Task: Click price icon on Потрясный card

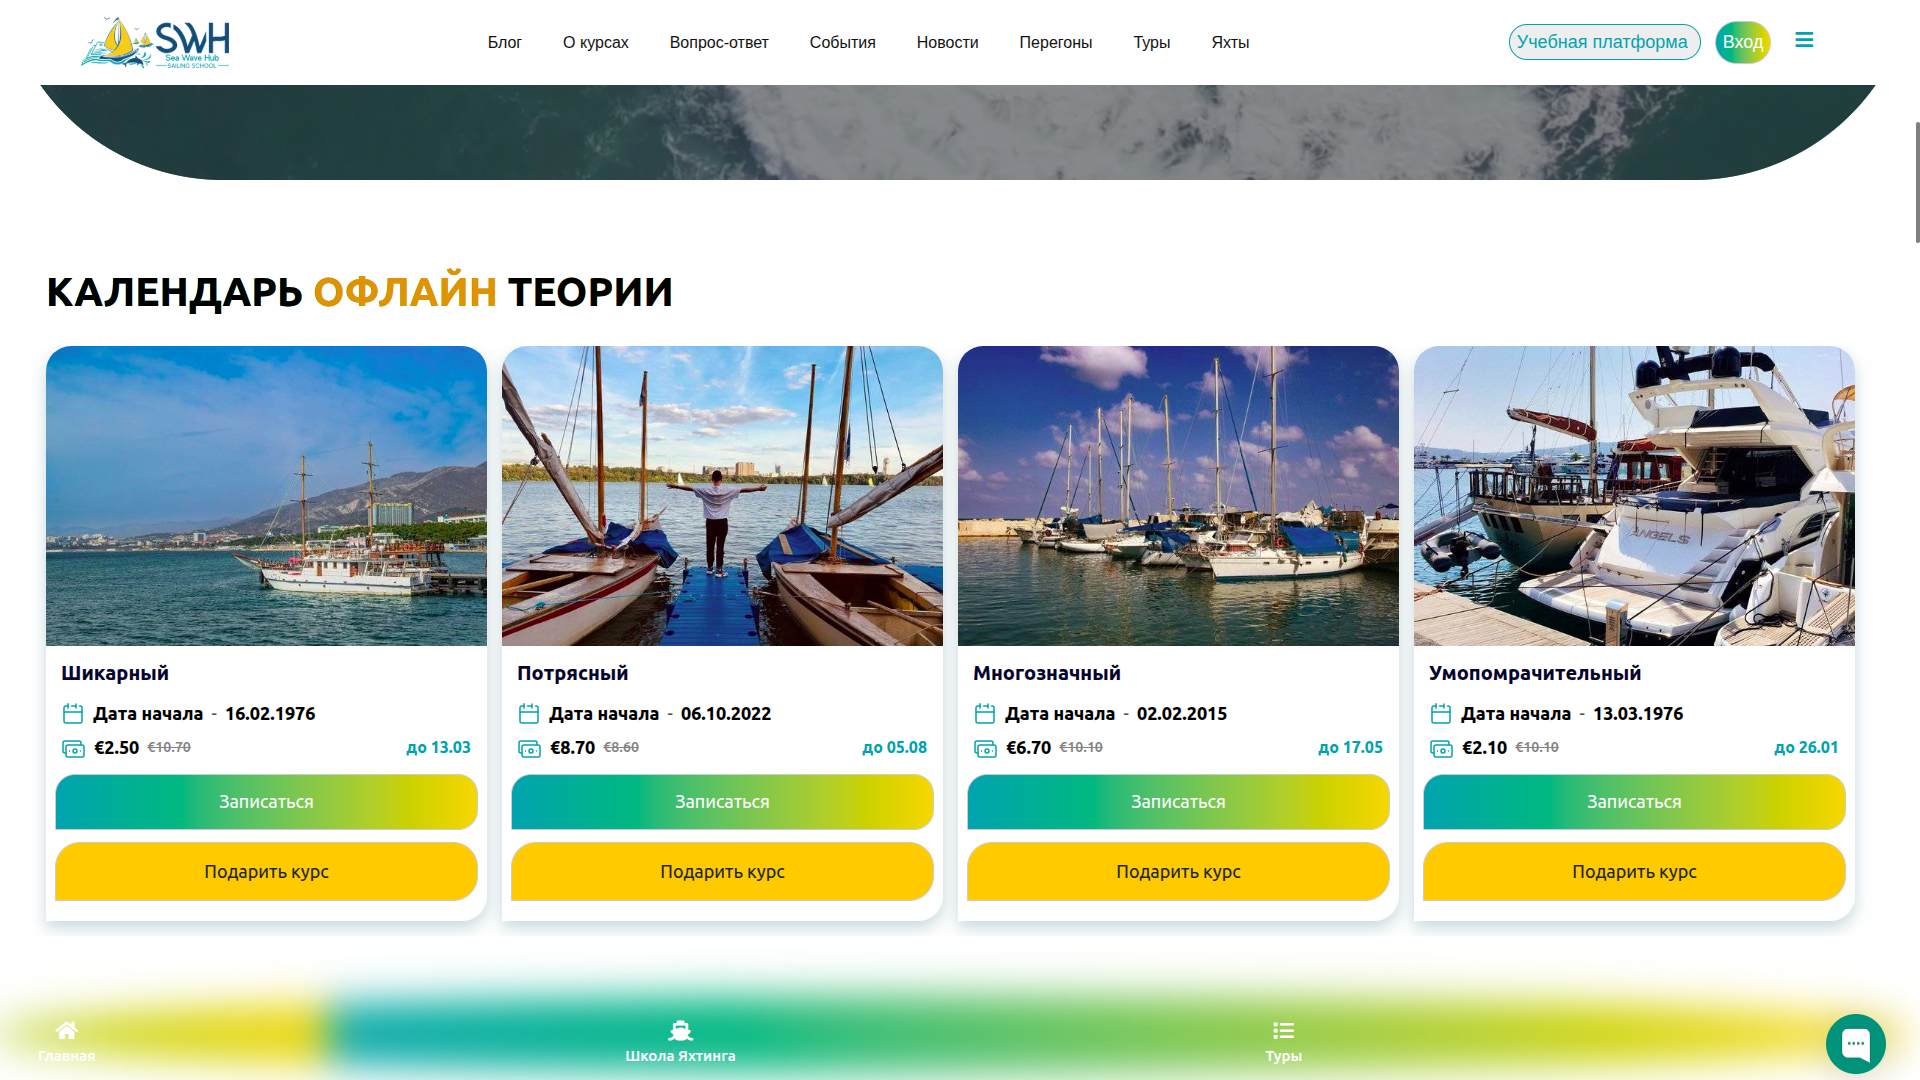Action: click(x=529, y=748)
